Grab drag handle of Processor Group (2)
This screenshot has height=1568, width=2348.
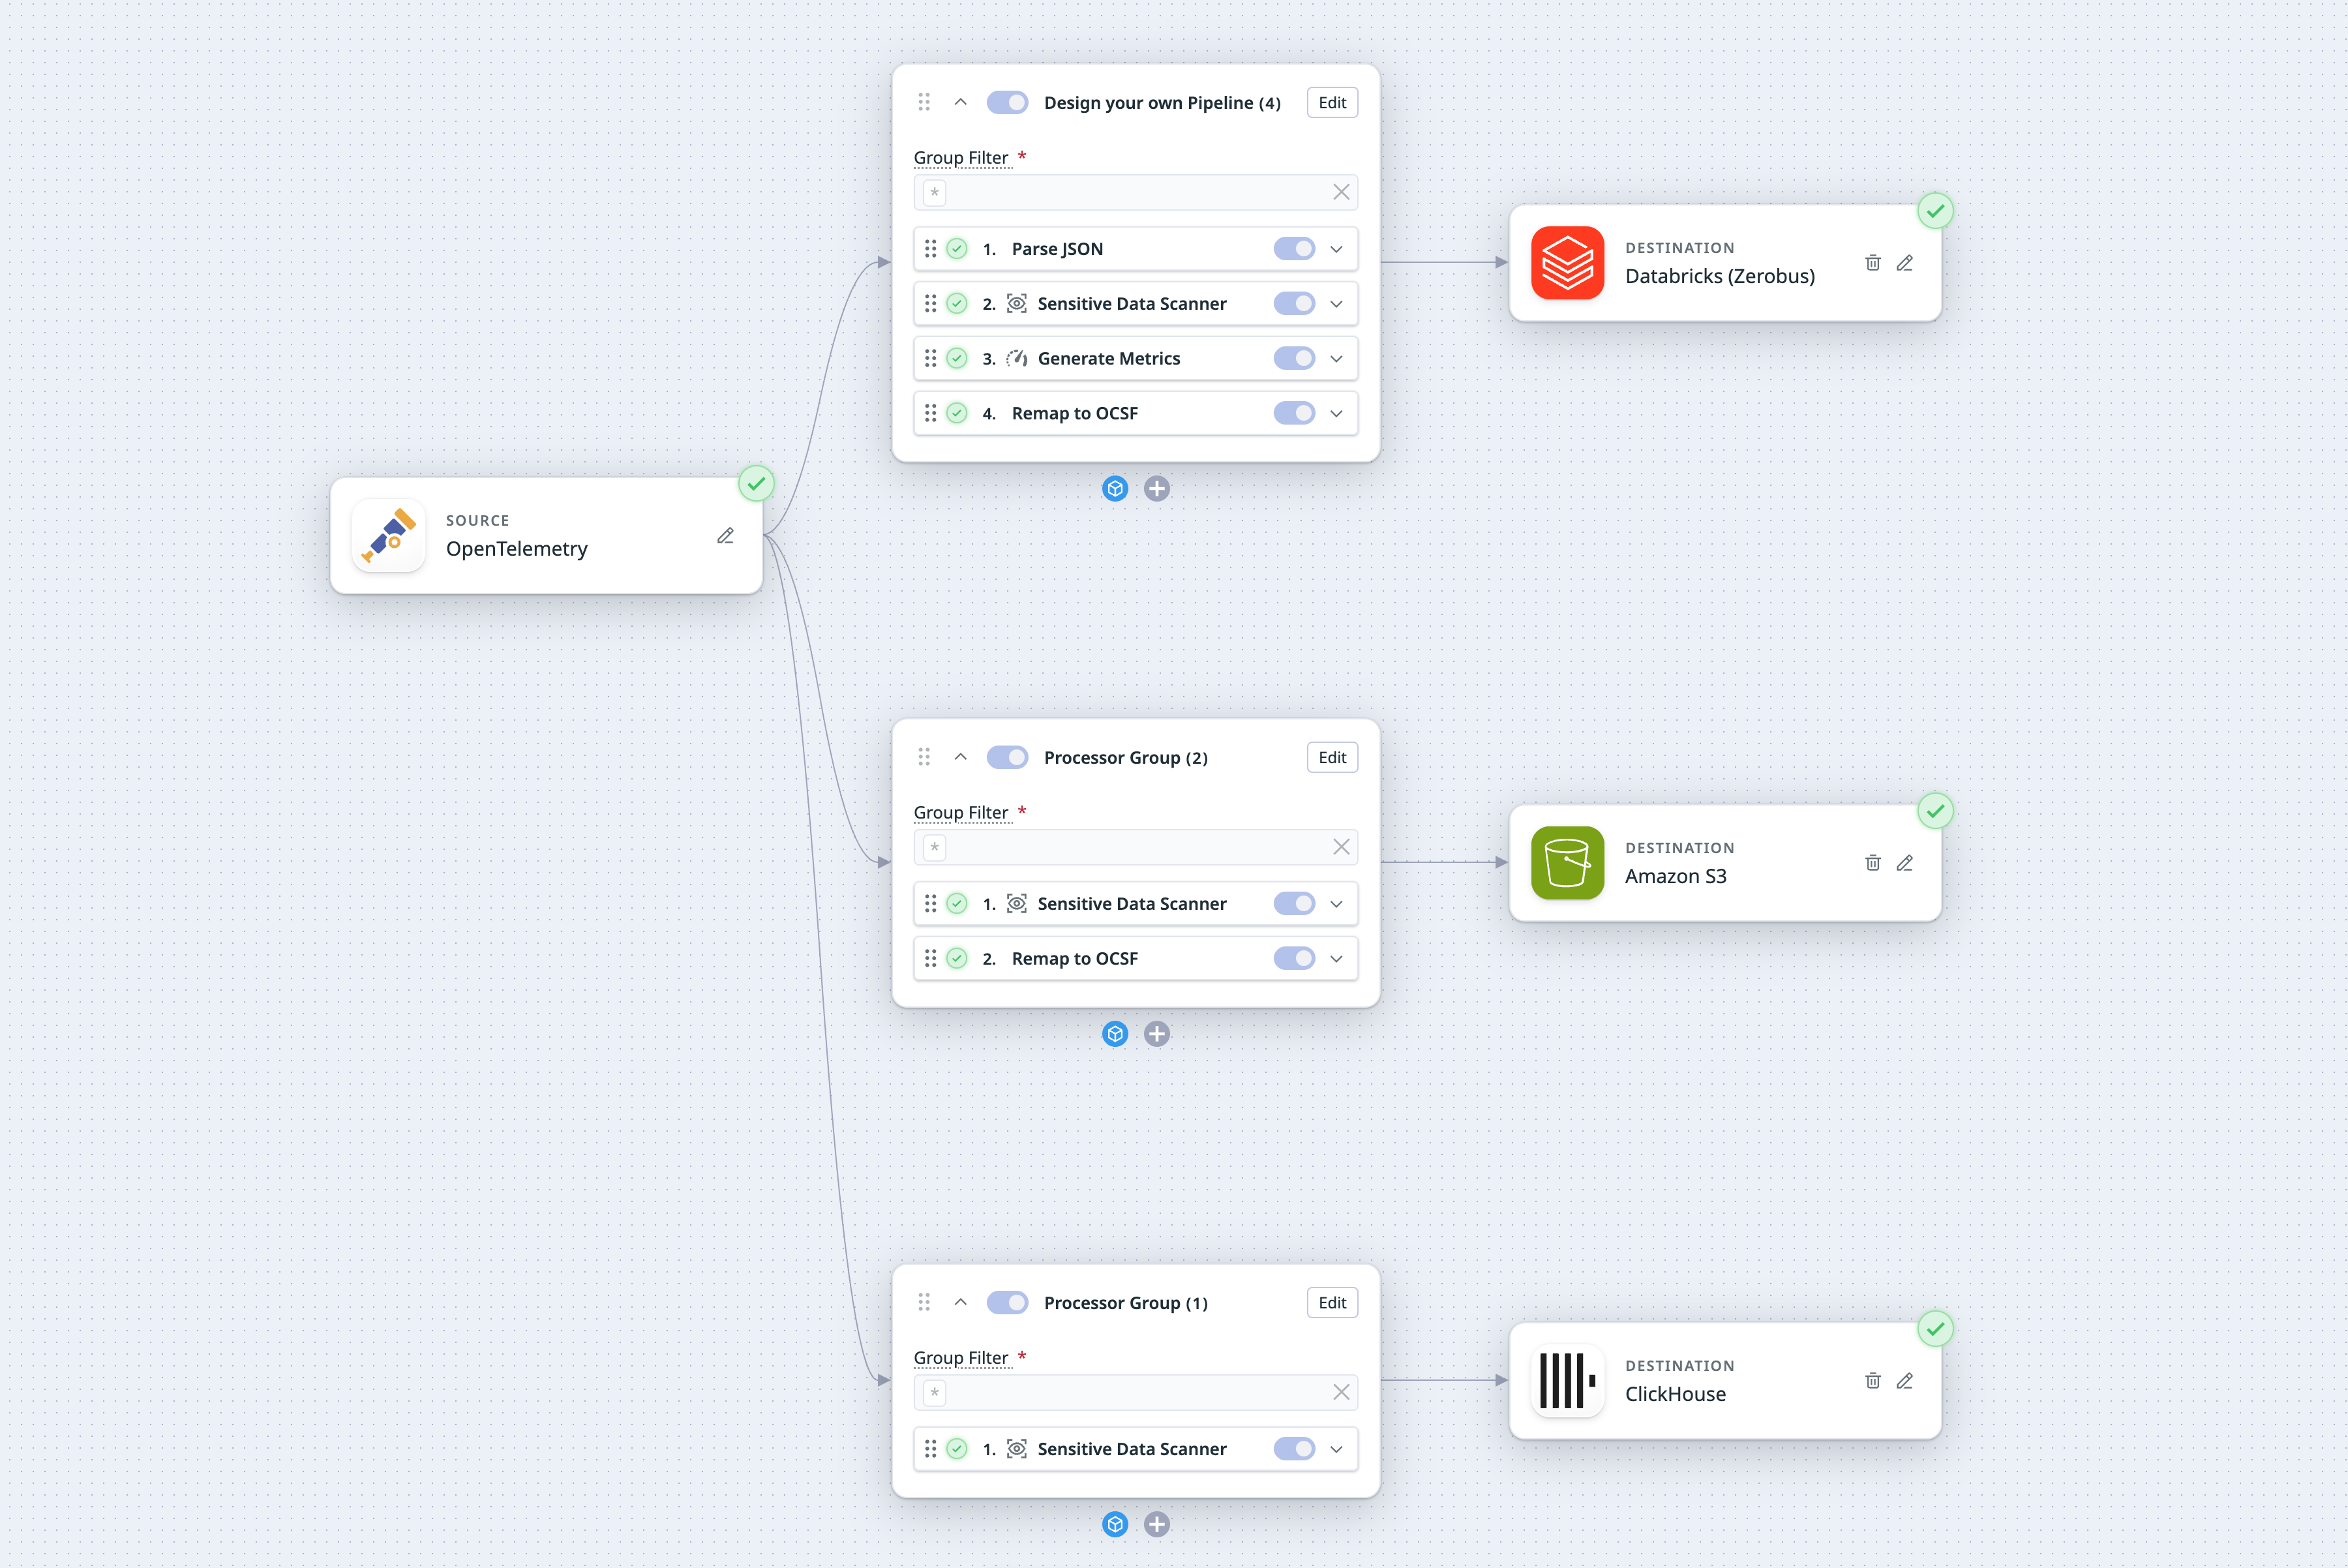(924, 757)
